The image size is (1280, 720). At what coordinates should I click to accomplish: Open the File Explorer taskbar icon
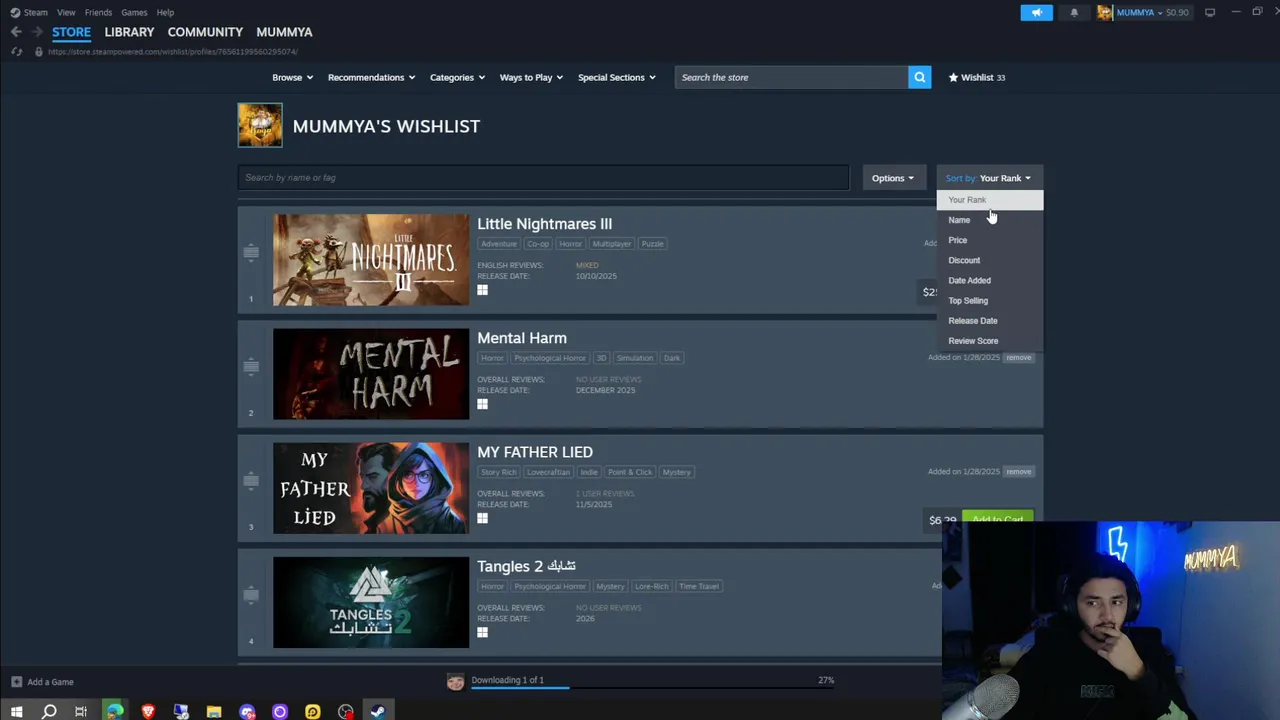[214, 711]
